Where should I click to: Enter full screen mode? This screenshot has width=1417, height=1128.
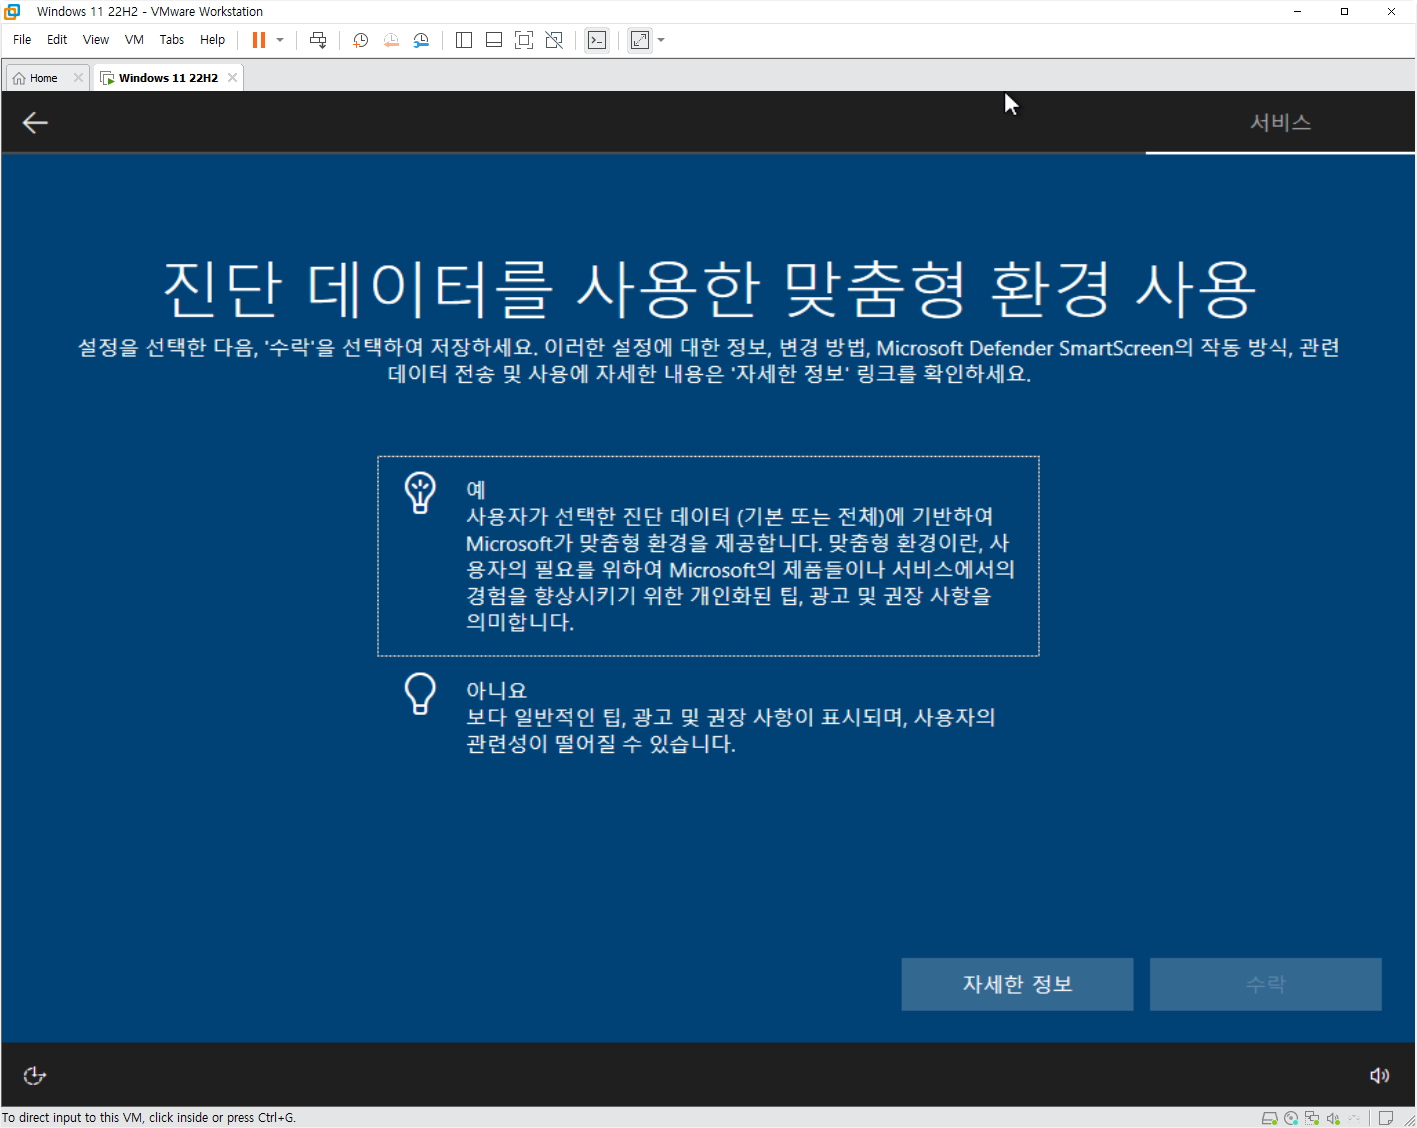click(524, 40)
